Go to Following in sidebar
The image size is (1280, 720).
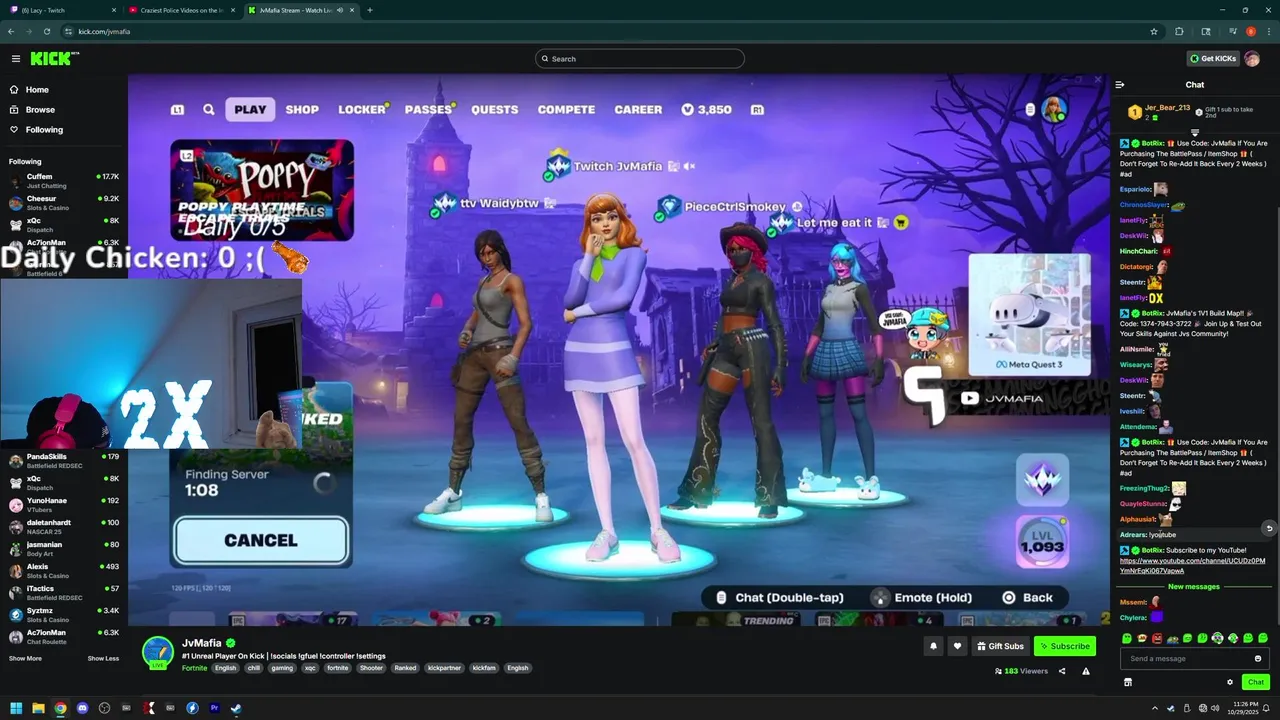tap(43, 130)
